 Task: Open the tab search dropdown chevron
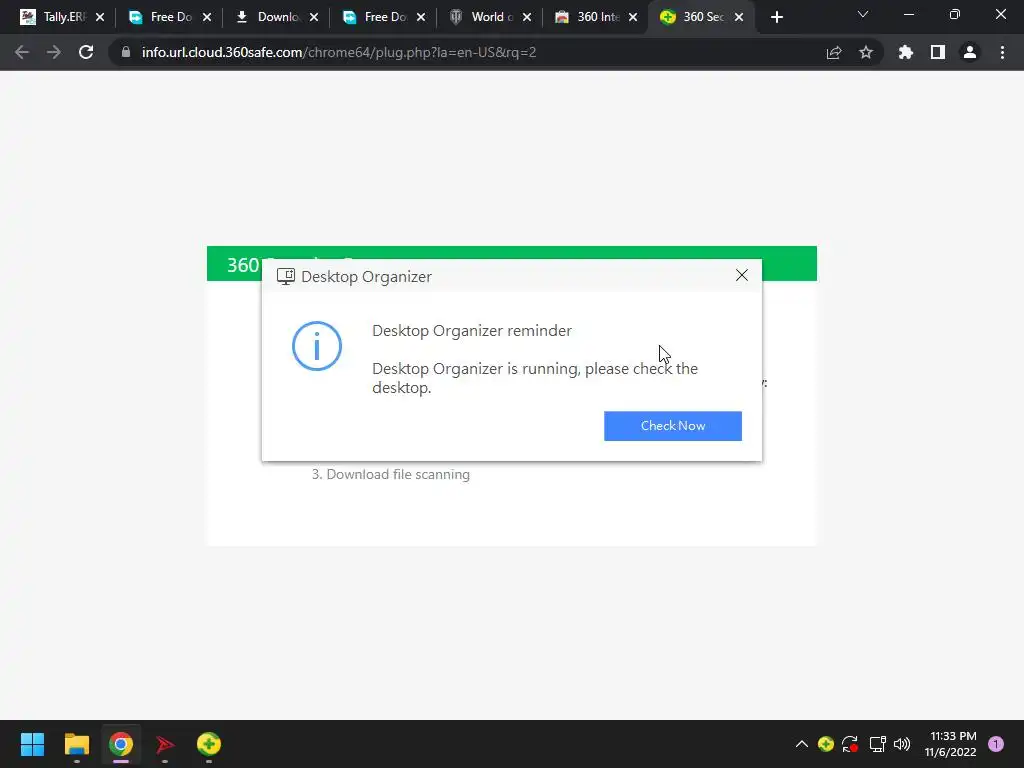(863, 14)
